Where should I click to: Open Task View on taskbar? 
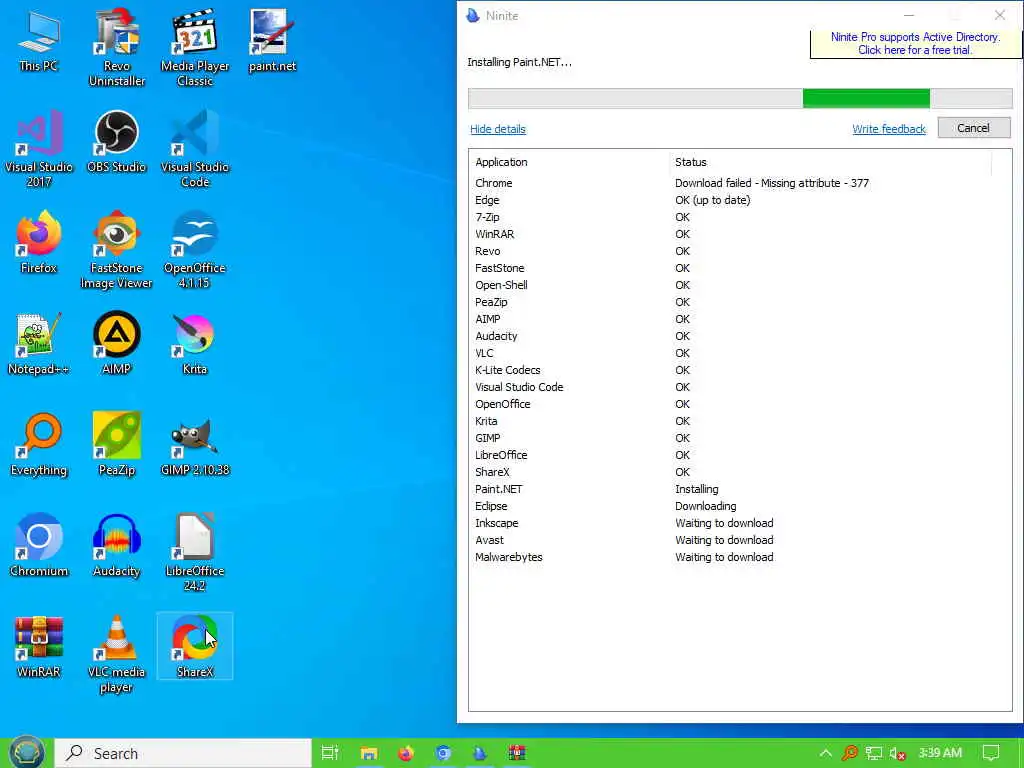[330, 753]
